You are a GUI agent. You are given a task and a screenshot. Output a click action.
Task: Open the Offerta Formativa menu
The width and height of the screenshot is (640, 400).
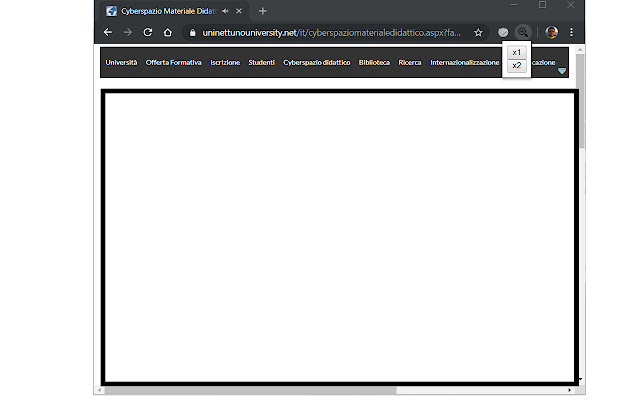(x=173, y=62)
